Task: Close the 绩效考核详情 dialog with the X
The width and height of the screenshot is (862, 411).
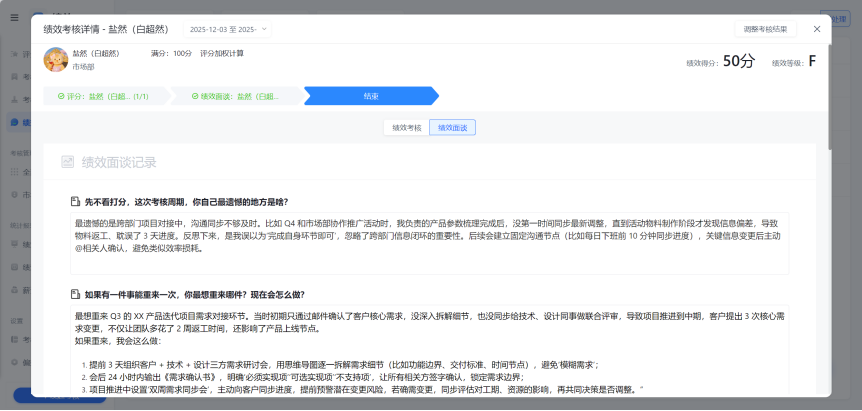Action: click(x=817, y=29)
